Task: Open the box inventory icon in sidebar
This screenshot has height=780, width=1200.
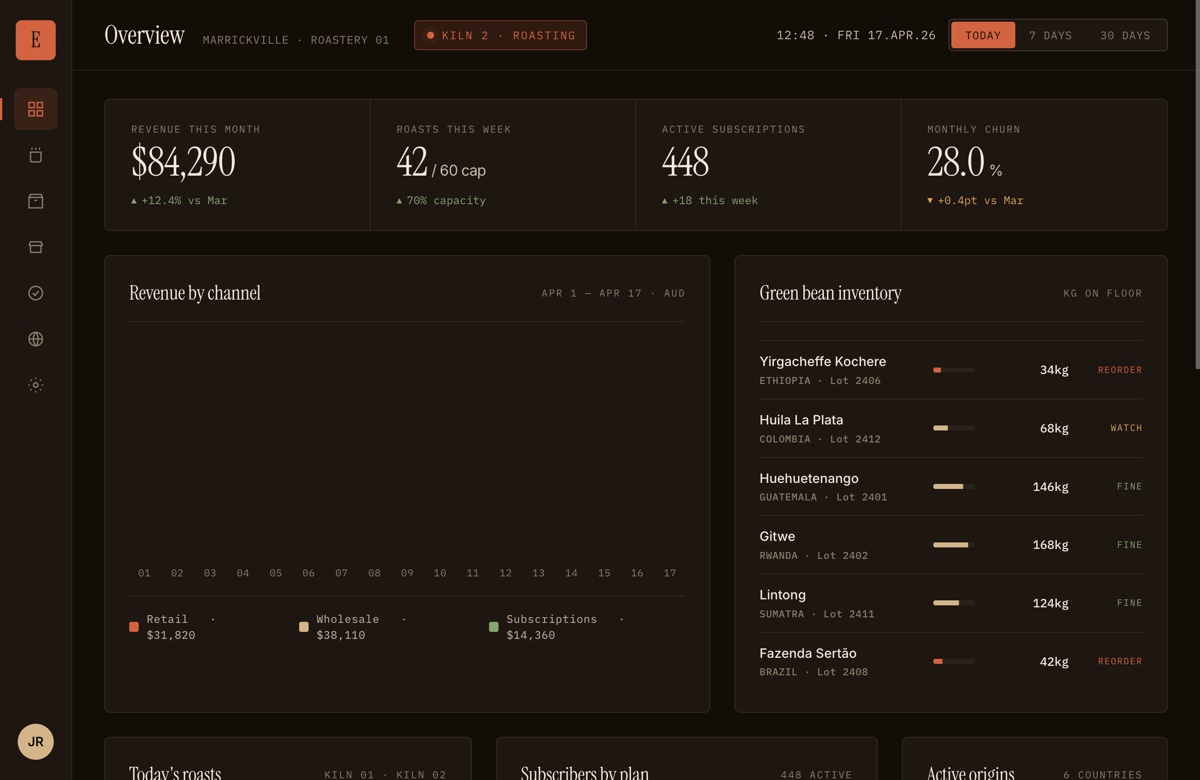Action: click(x=35, y=201)
